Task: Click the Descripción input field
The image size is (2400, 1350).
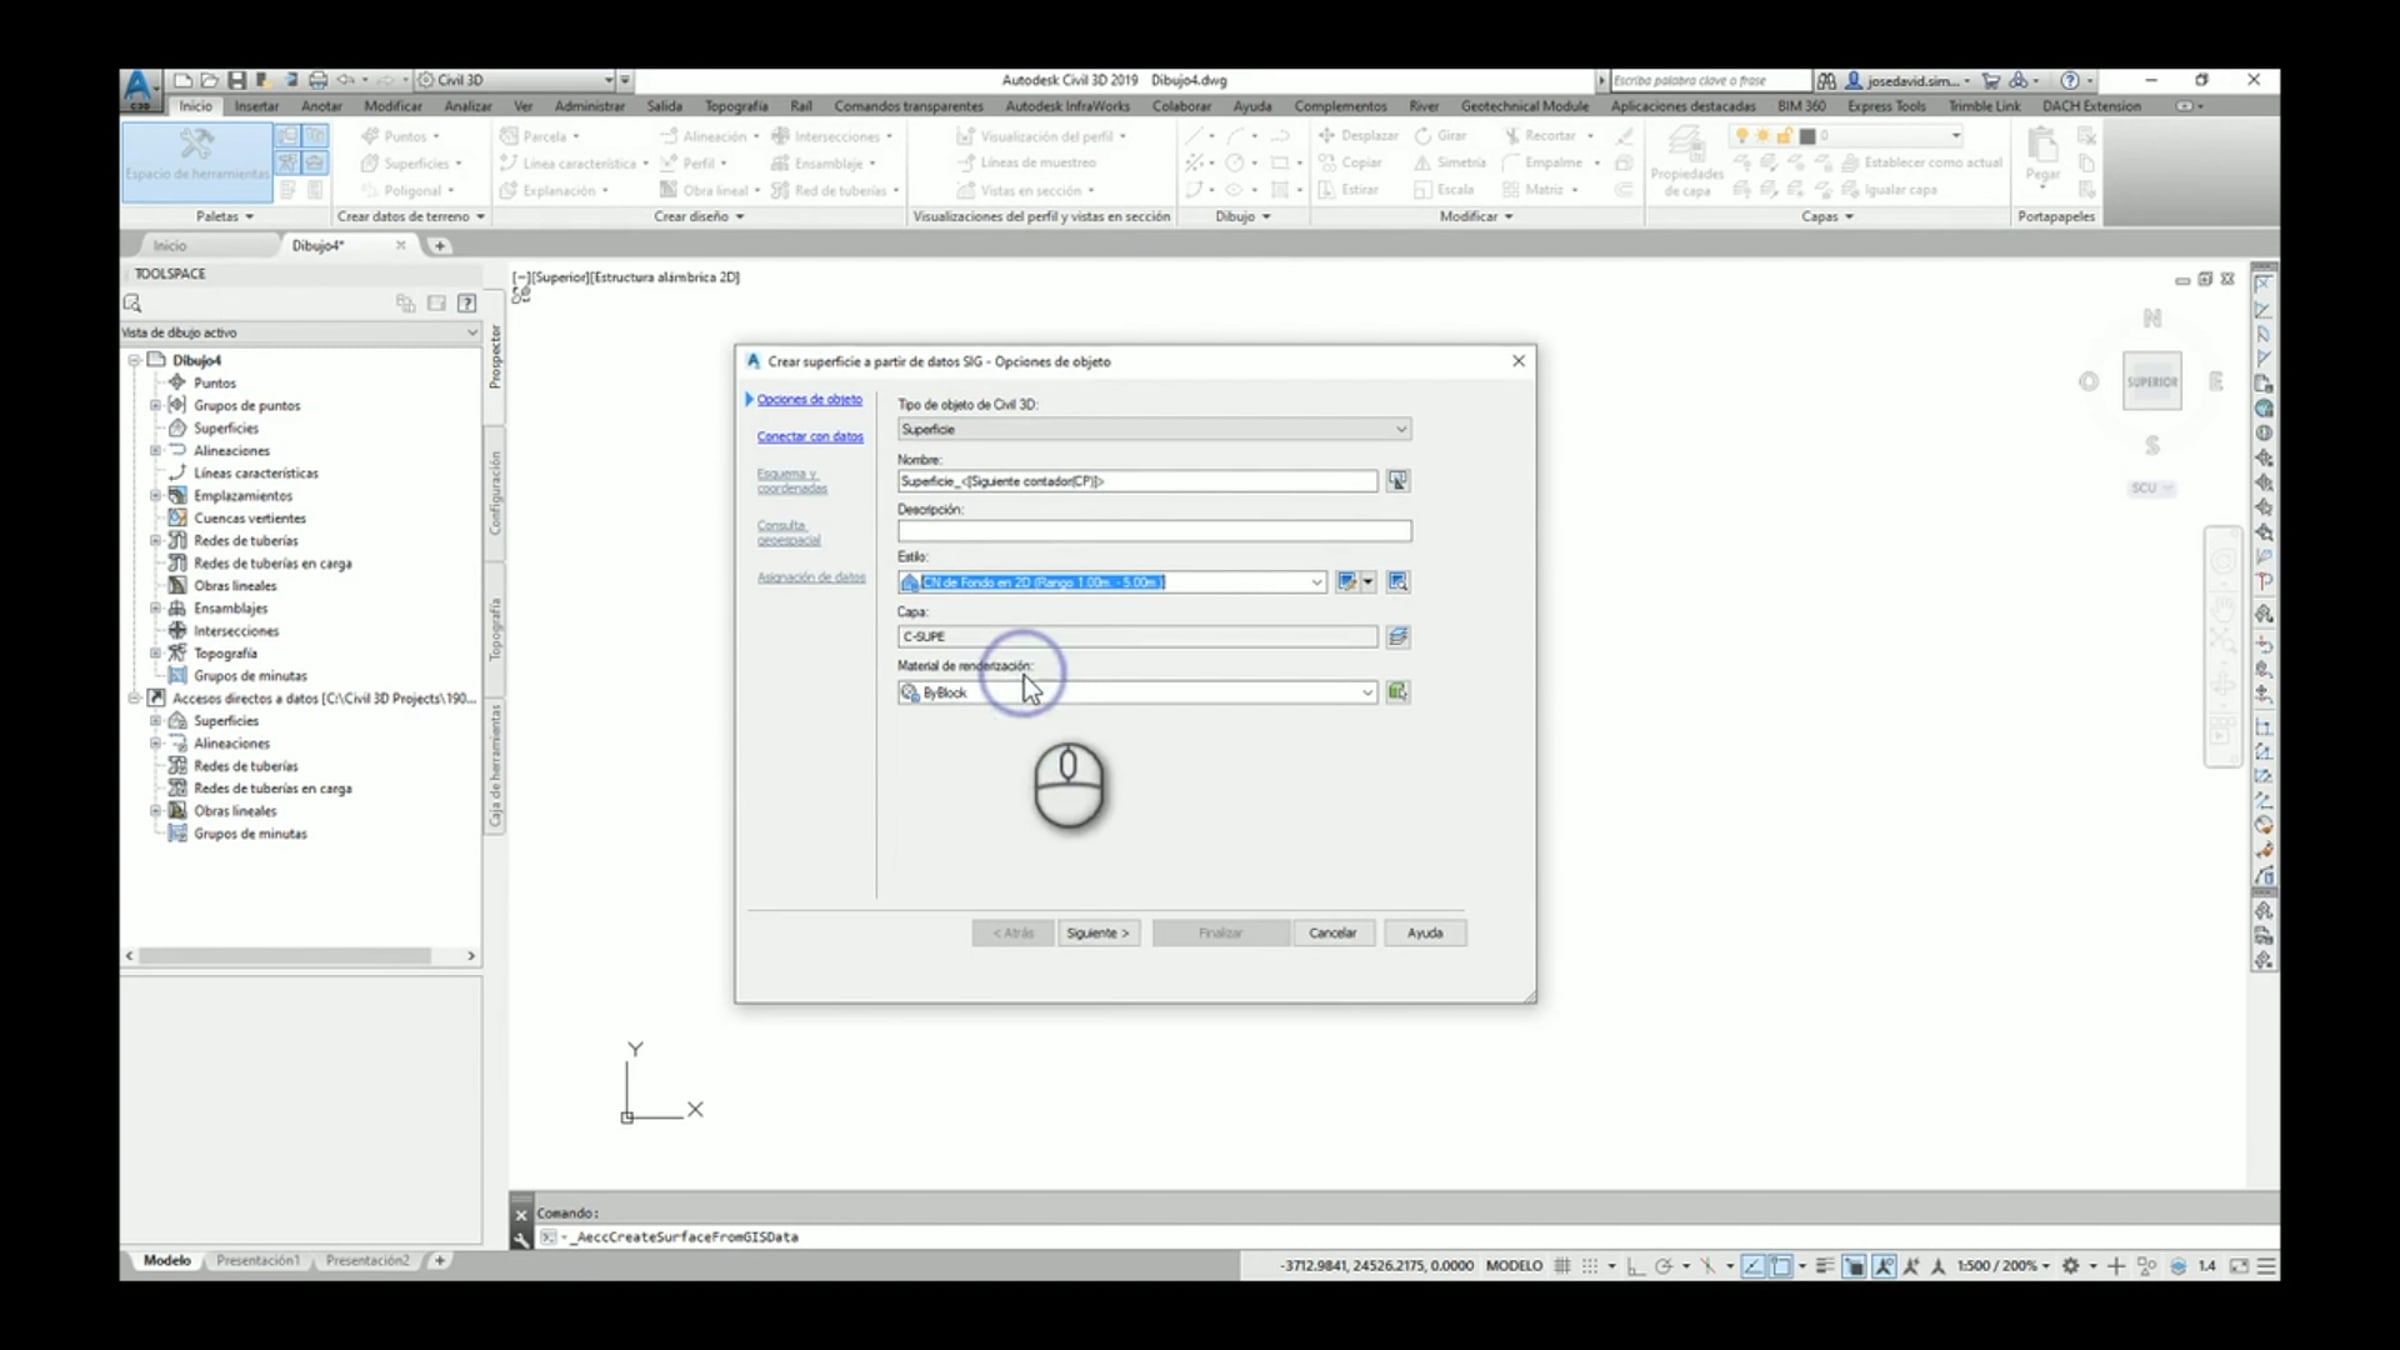Action: tap(1153, 531)
